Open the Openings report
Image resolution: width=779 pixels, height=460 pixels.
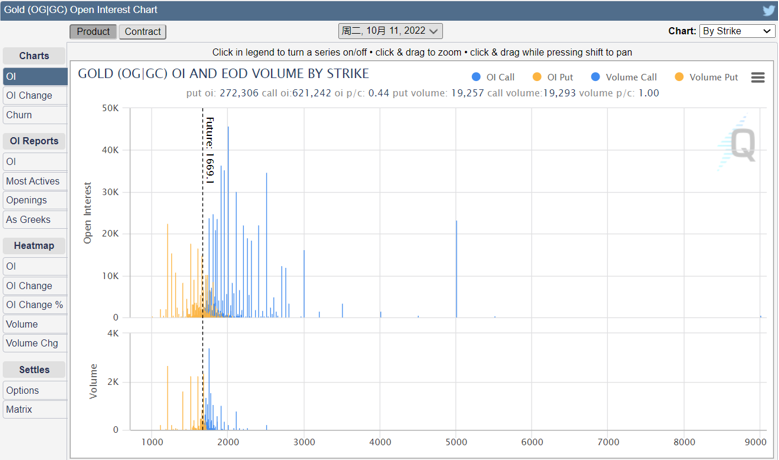pos(35,200)
